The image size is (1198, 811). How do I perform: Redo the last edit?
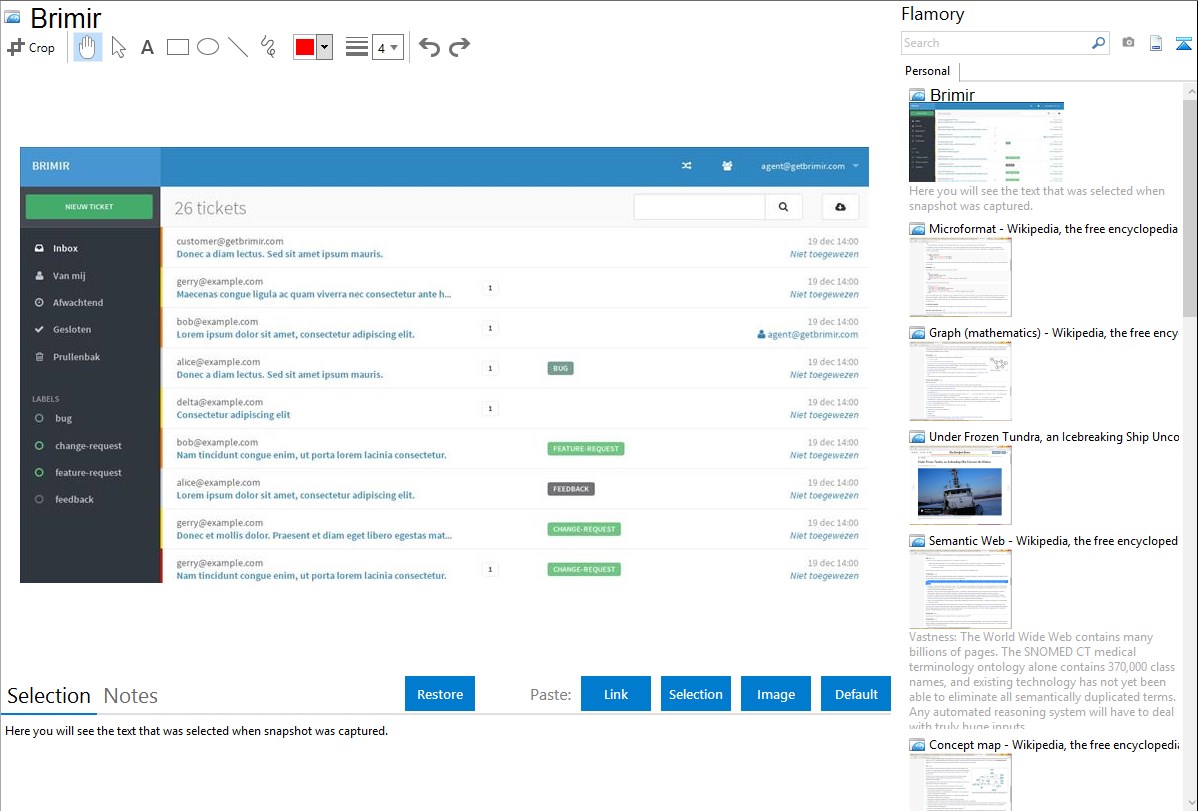coord(459,47)
